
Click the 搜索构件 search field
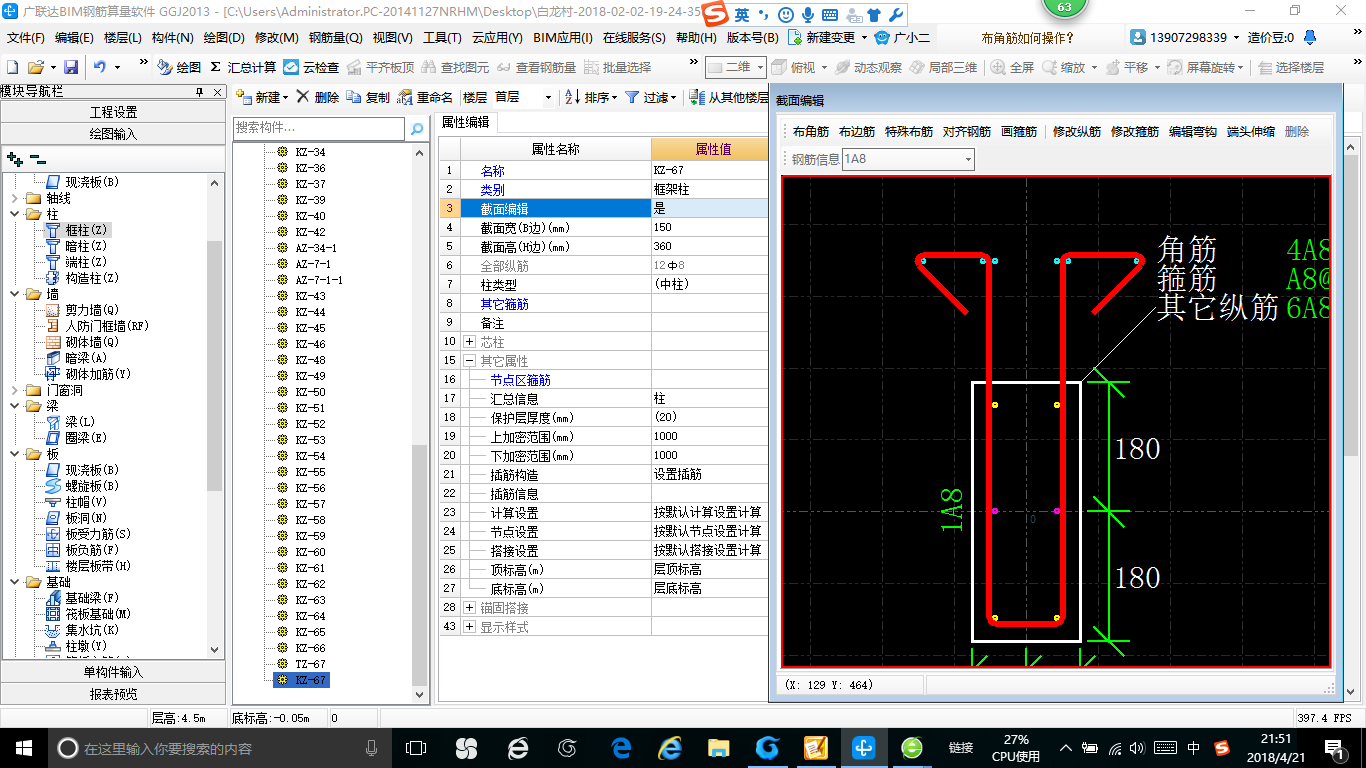pyautogui.click(x=319, y=129)
